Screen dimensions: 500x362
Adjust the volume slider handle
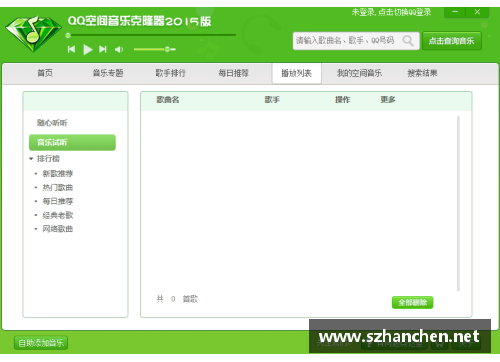[x=167, y=49]
